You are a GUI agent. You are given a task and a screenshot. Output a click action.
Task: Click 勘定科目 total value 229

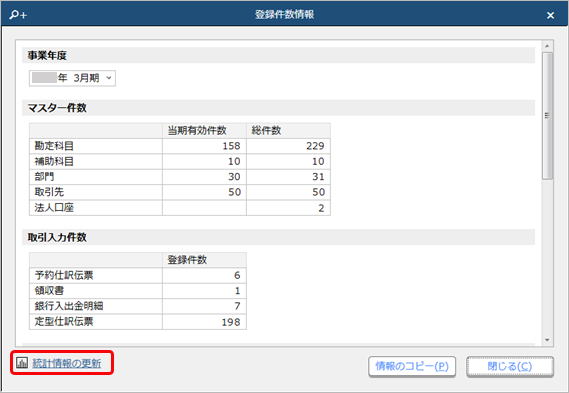(x=315, y=146)
